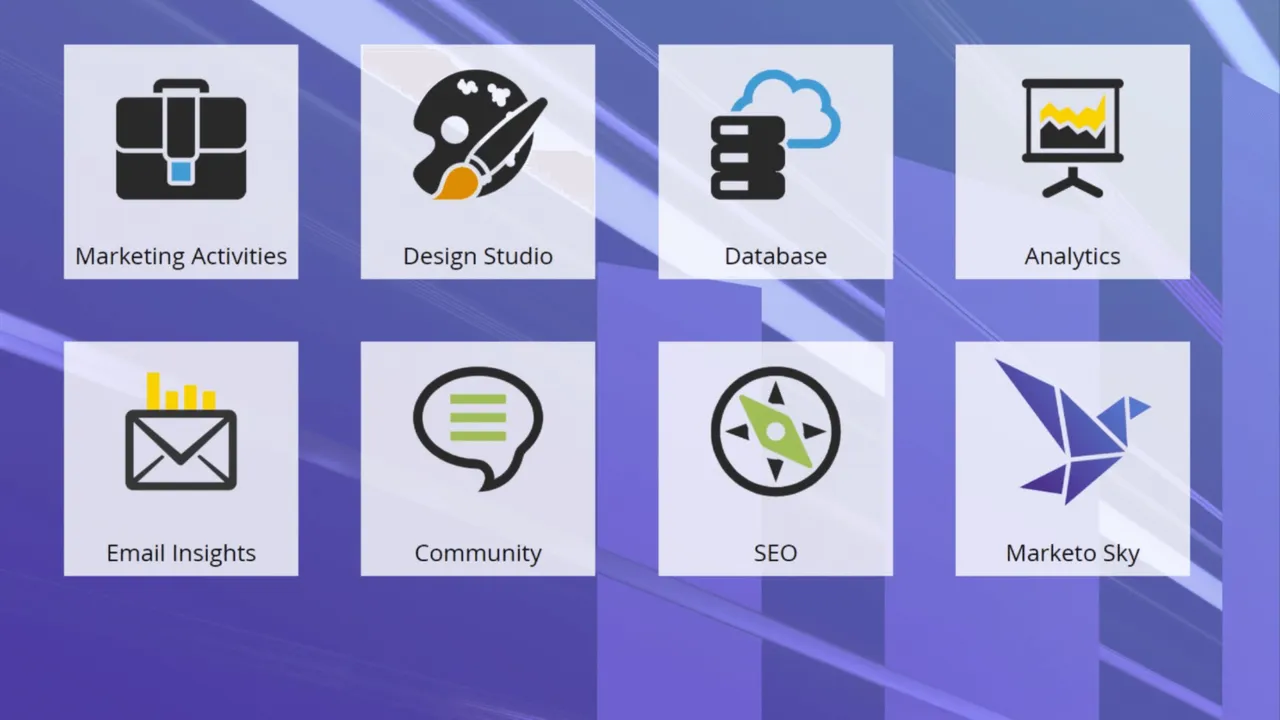This screenshot has height=720, width=1280.
Task: Choose the "Analytics" tile label
Action: click(x=1072, y=256)
